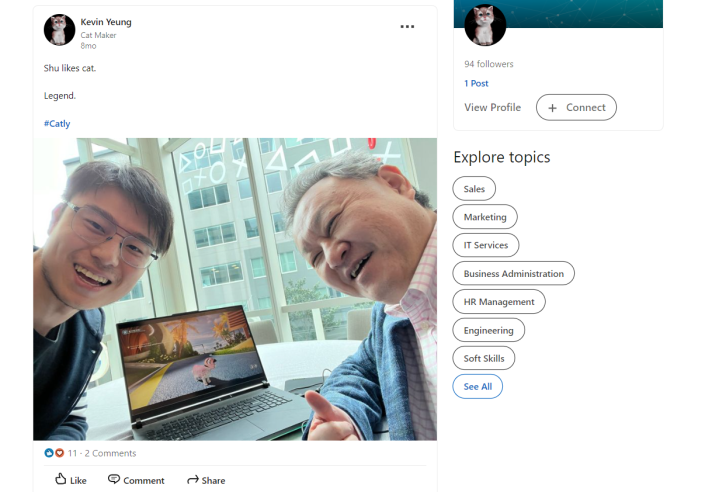Pick the Engineering topic chip
The width and height of the screenshot is (719, 492).
pyautogui.click(x=489, y=330)
